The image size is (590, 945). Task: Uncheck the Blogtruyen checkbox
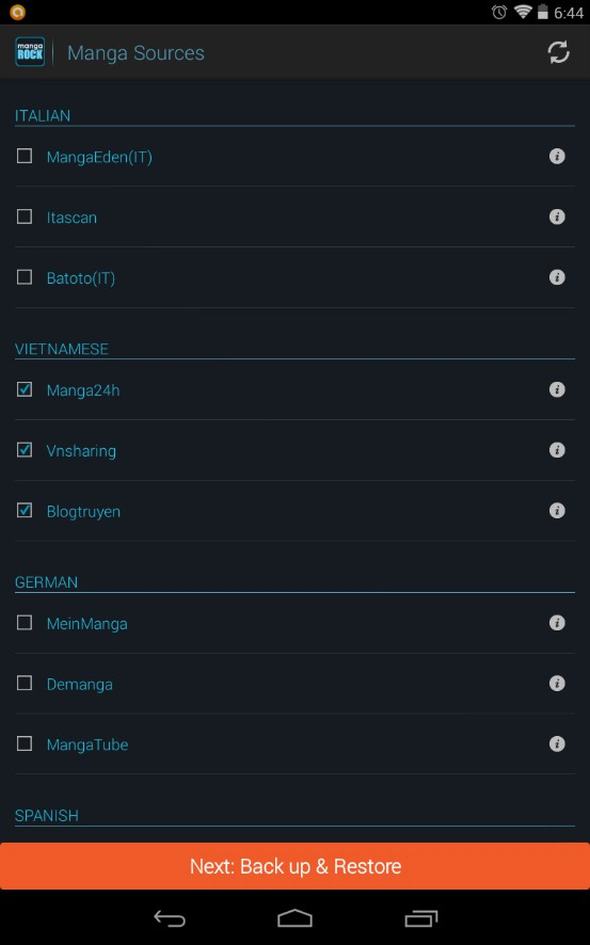(x=24, y=510)
